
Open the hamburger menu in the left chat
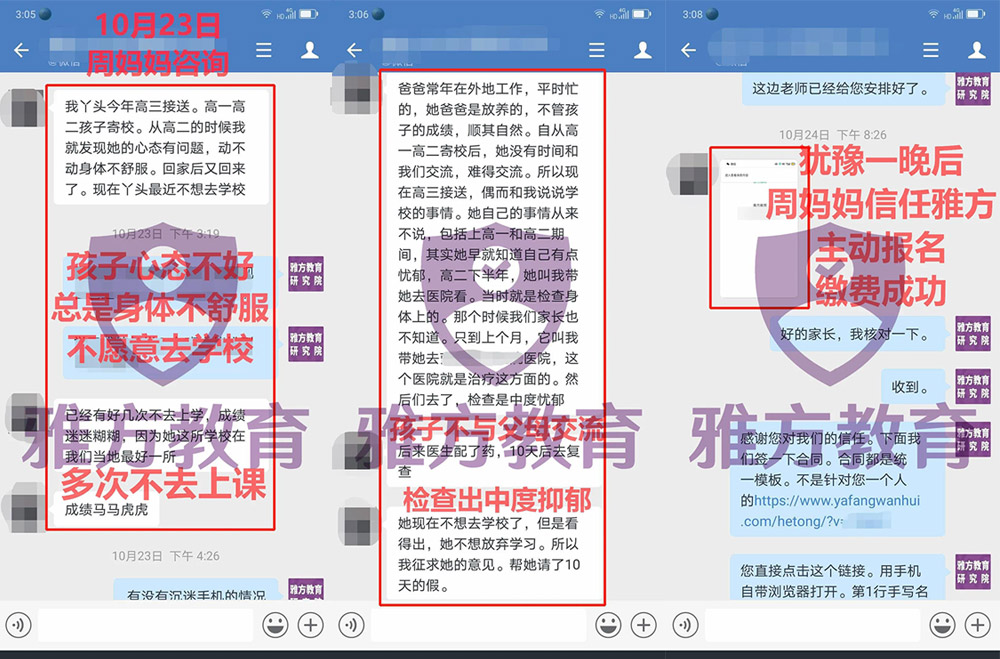tap(264, 50)
